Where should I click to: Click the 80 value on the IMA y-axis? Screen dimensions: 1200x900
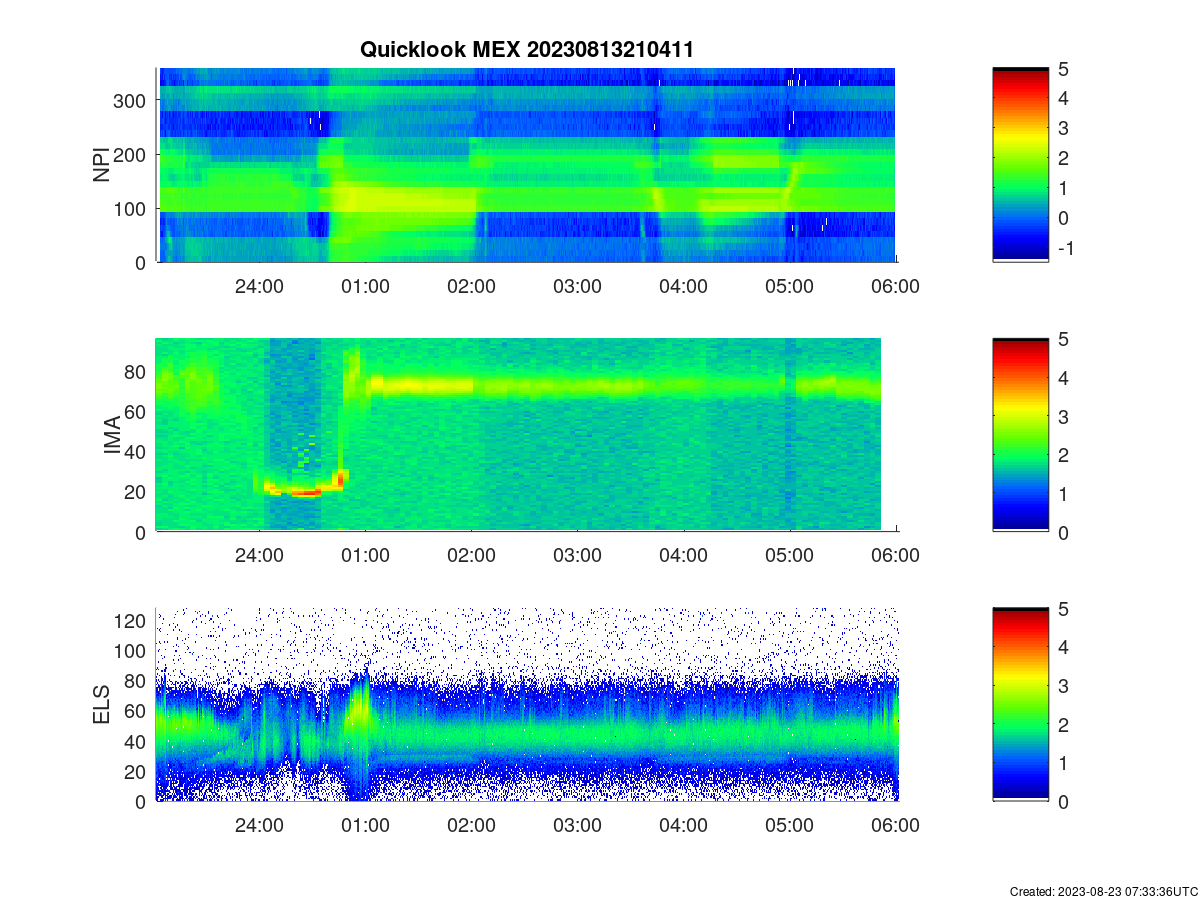136,371
